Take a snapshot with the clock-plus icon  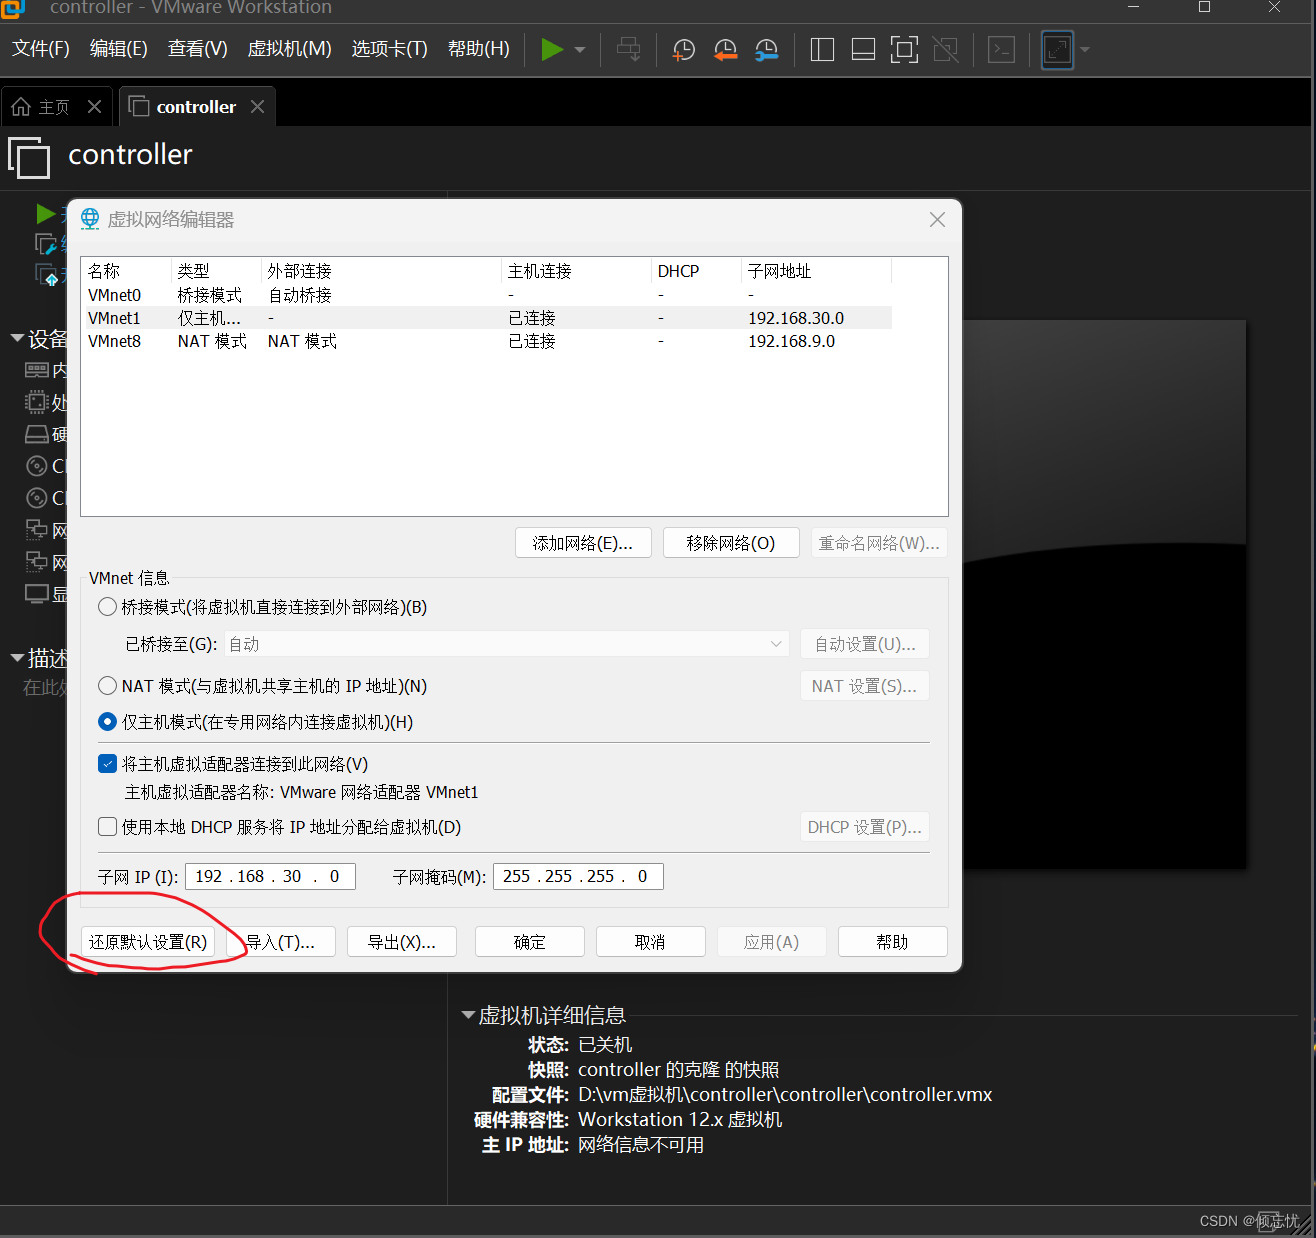click(x=684, y=49)
